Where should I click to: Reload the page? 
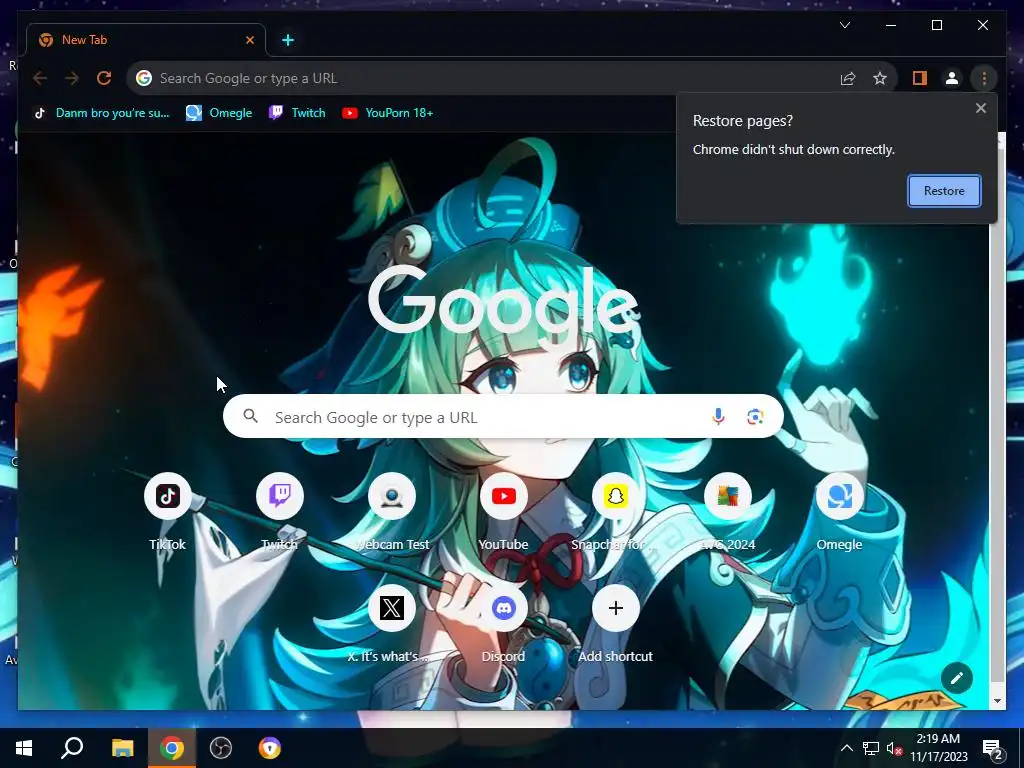104,78
